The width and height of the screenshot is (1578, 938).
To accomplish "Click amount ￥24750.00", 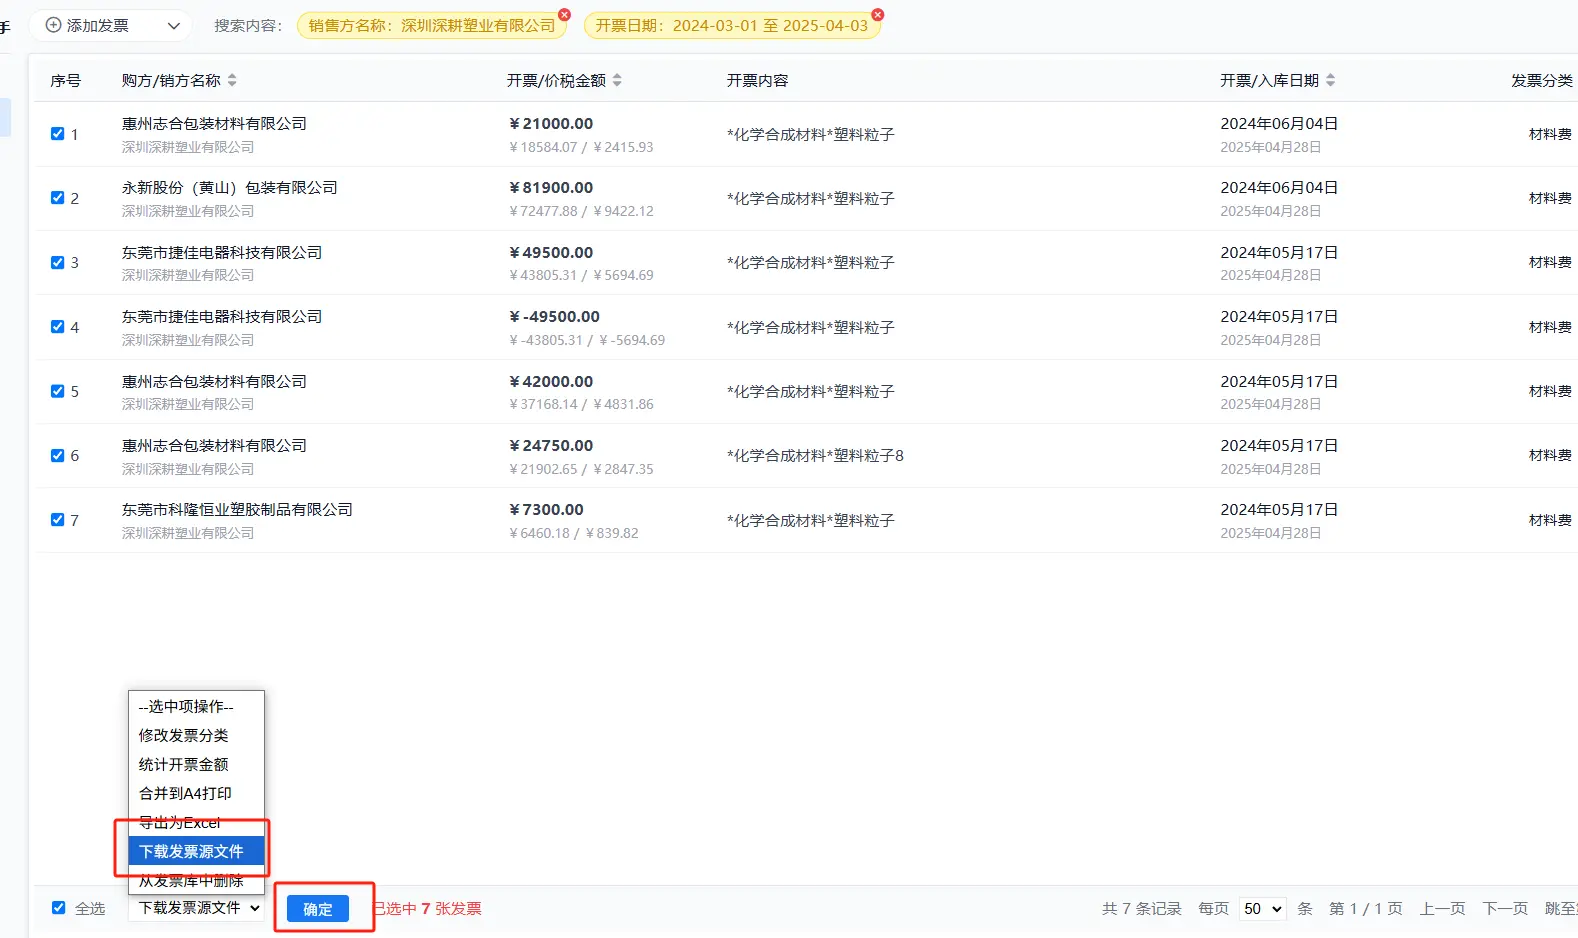I will 551,445.
